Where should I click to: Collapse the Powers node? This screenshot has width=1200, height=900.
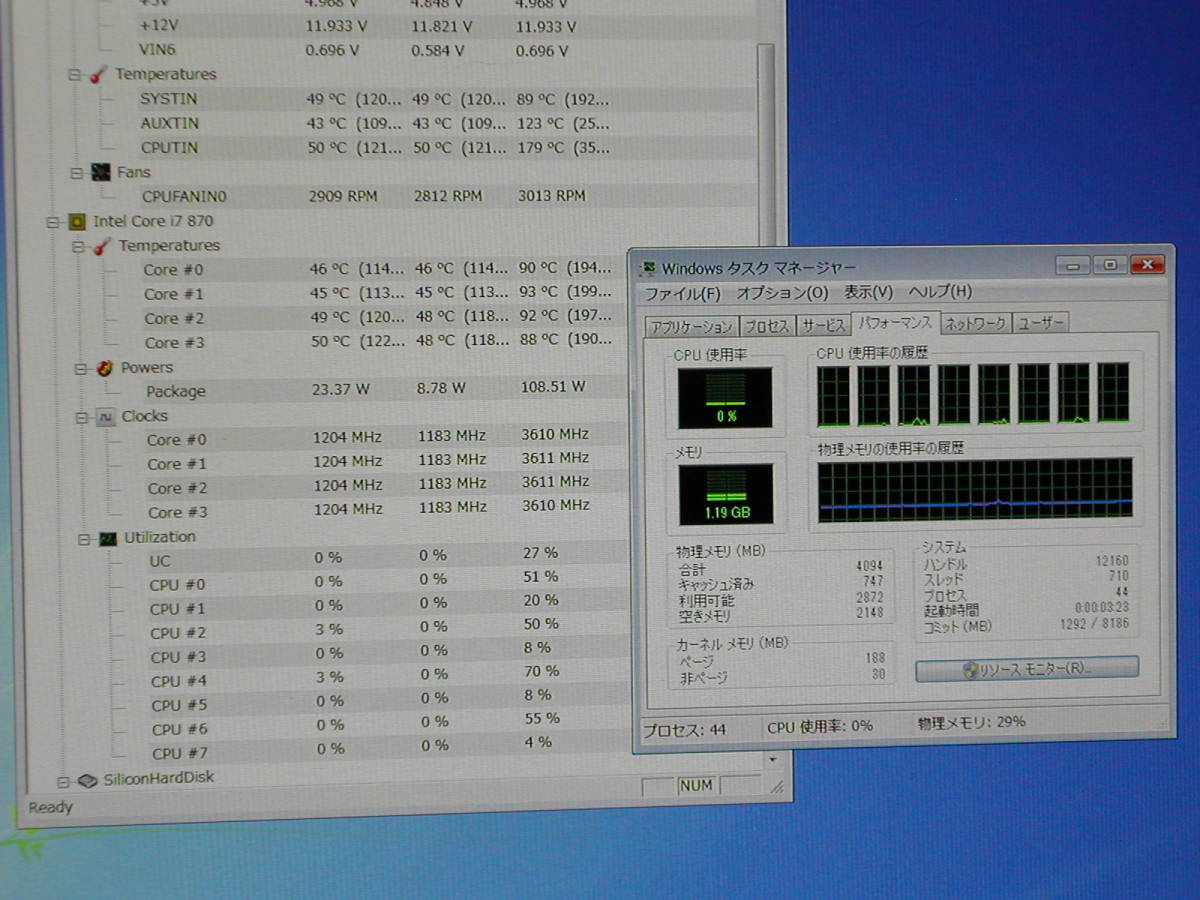click(81, 369)
